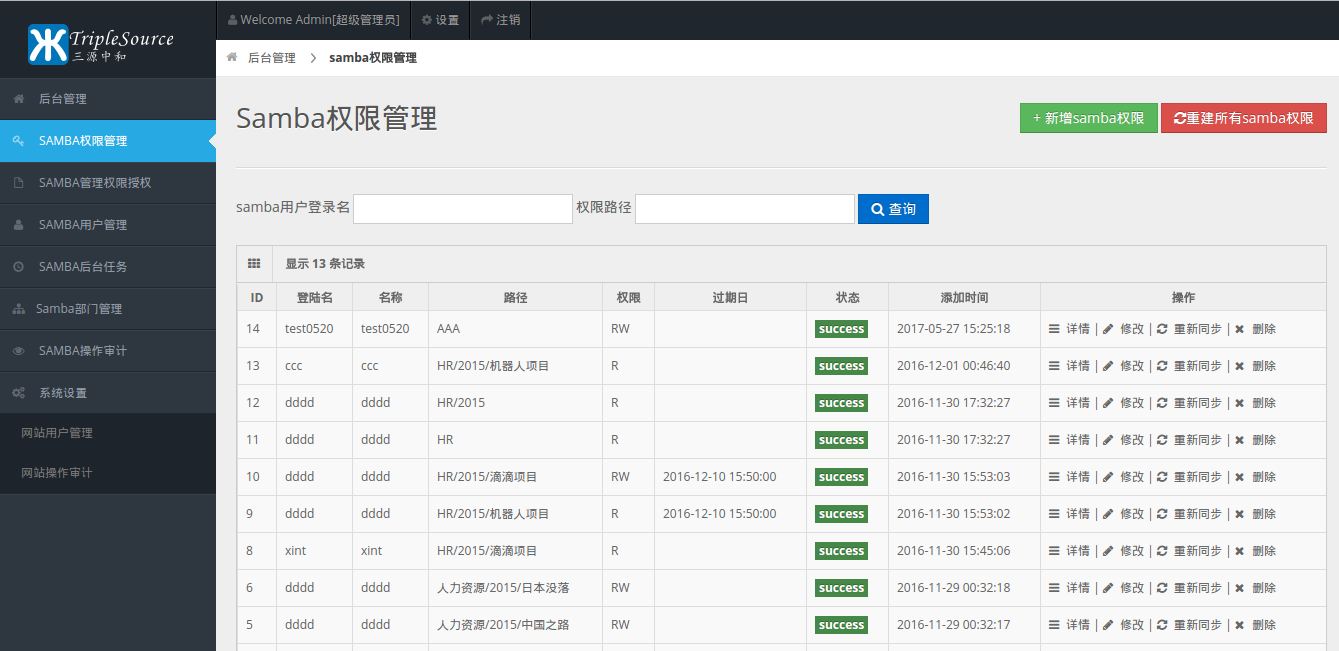The width and height of the screenshot is (1339, 651).
Task: Open 网站操作审计 submenu item
Action: click(x=108, y=472)
